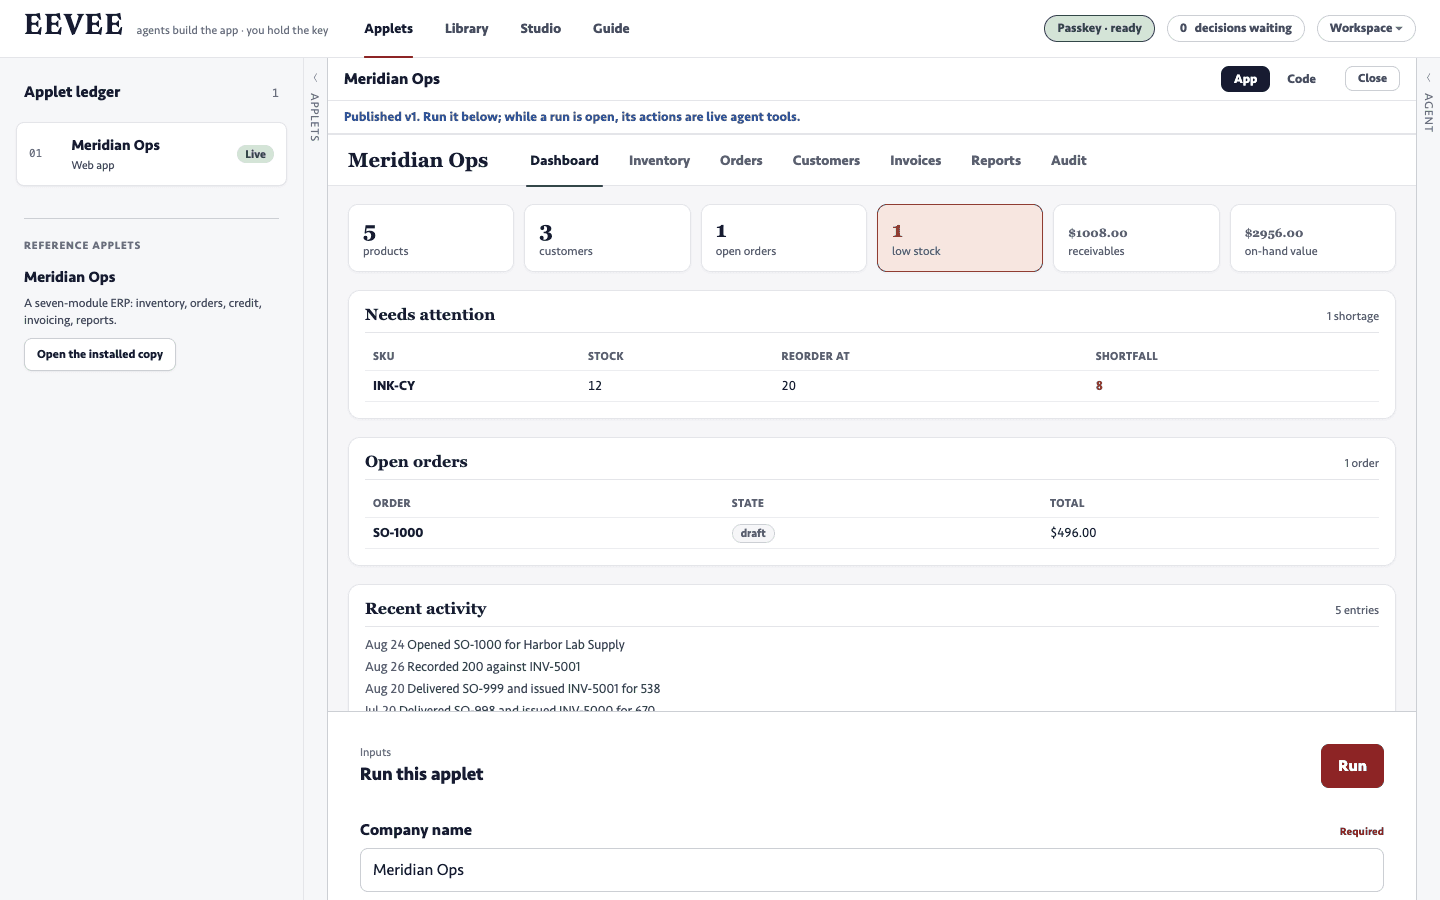The width and height of the screenshot is (1440, 900).
Task: Click the Passkey ready status pill
Action: (x=1099, y=28)
